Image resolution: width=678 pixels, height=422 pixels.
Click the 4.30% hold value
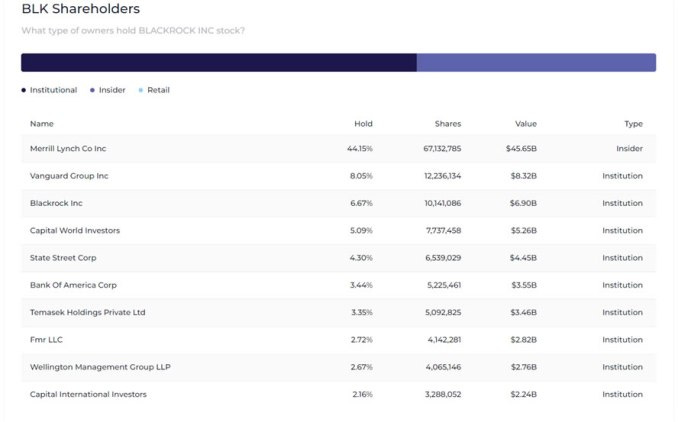pos(361,258)
